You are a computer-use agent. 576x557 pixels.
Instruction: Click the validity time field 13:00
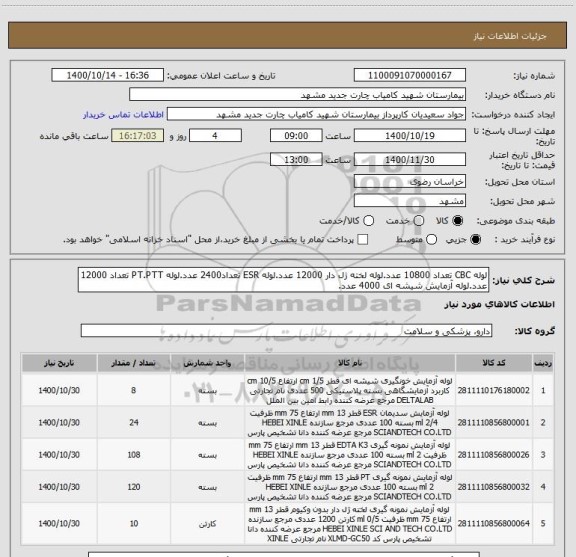click(296, 160)
